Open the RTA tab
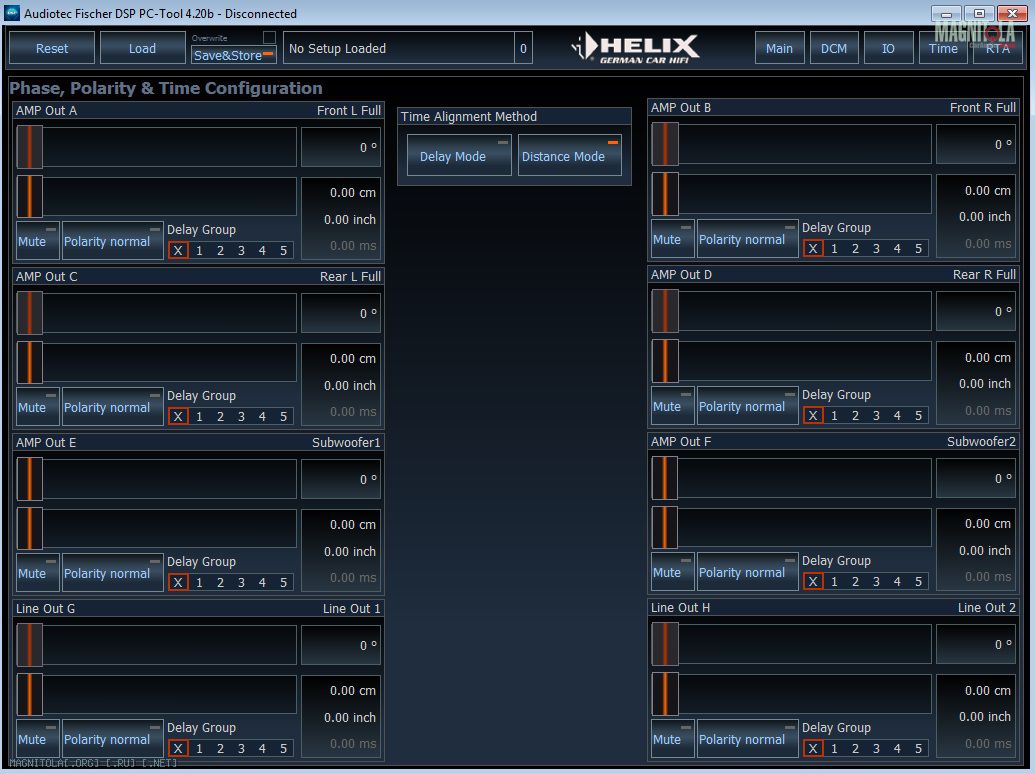1035x774 pixels. point(997,48)
